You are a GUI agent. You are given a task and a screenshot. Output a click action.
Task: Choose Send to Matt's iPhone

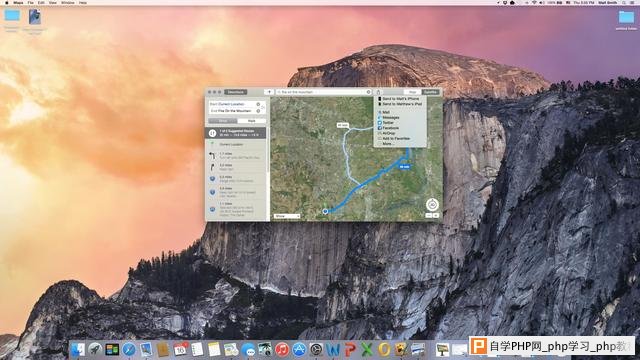[x=400, y=99]
